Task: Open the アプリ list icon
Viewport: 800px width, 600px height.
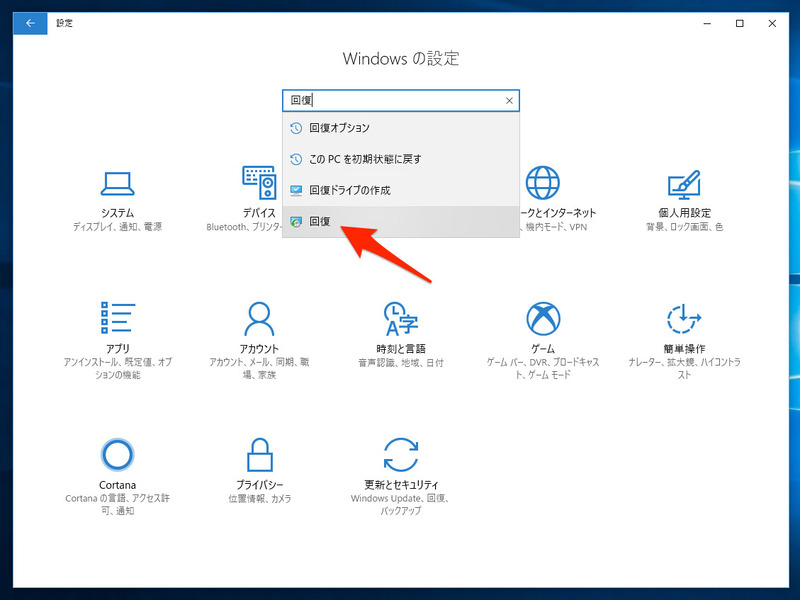Action: click(117, 318)
